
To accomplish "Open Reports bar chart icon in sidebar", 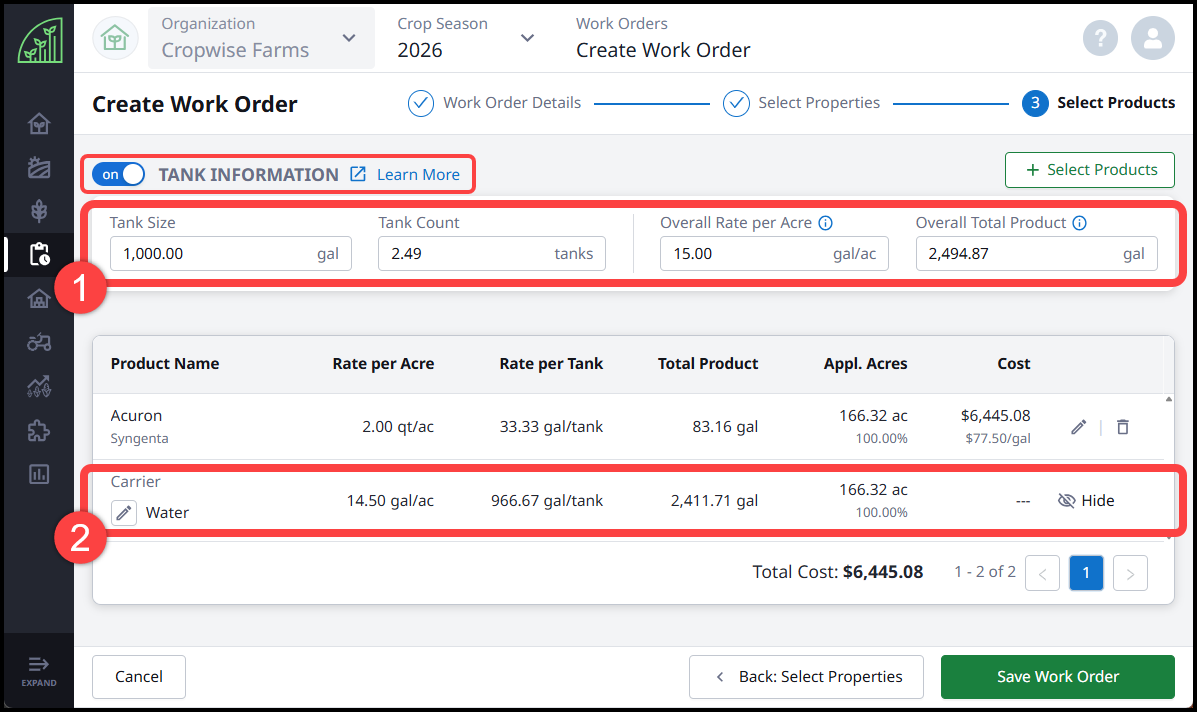I will tap(39, 474).
